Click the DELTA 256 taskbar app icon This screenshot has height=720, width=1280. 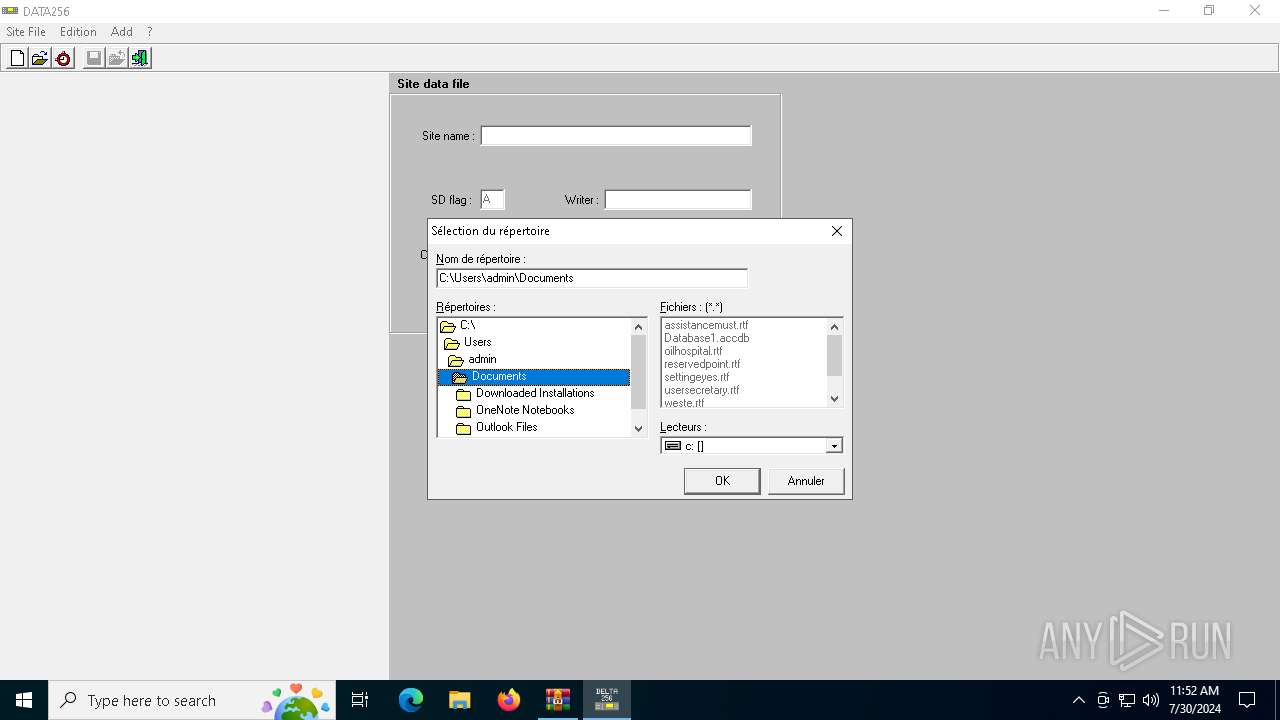point(607,700)
